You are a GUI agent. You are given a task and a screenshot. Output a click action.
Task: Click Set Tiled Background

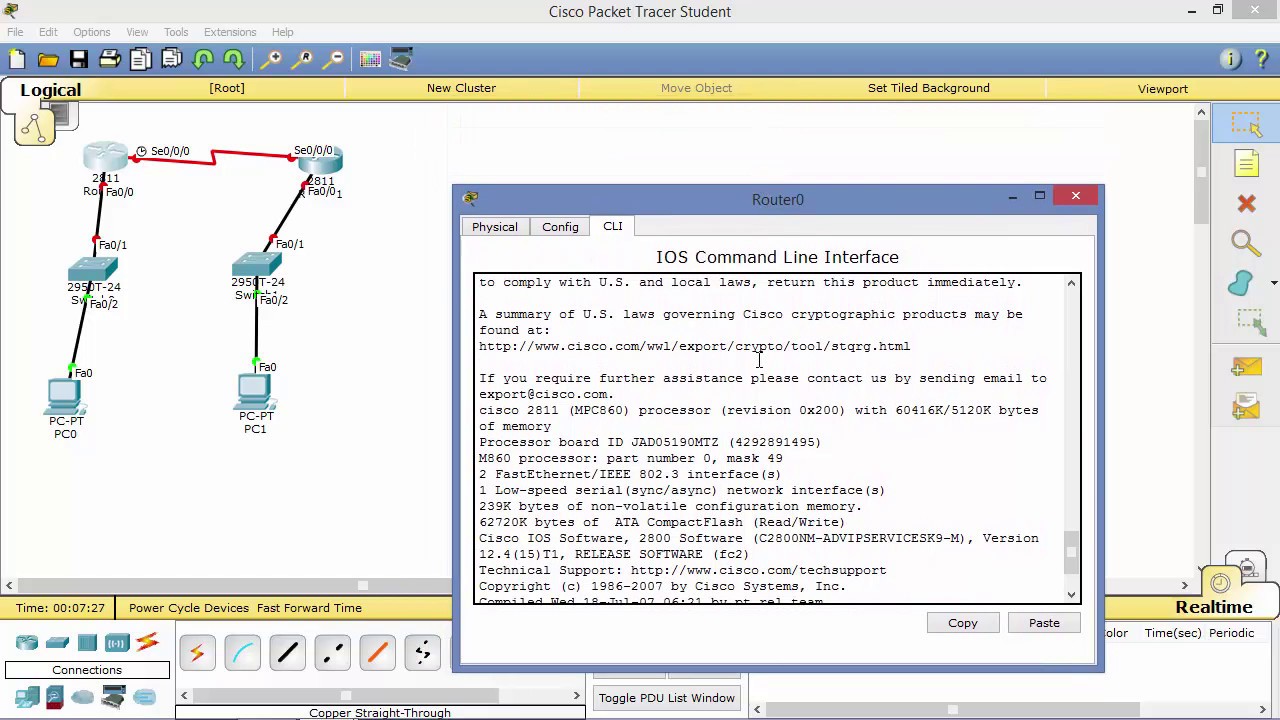click(929, 88)
